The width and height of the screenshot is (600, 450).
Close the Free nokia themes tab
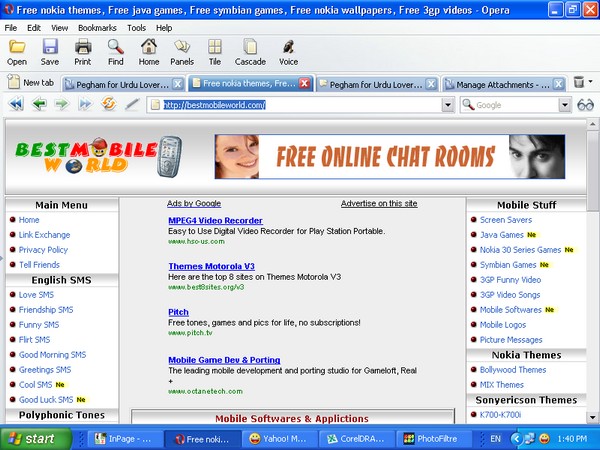coord(304,83)
